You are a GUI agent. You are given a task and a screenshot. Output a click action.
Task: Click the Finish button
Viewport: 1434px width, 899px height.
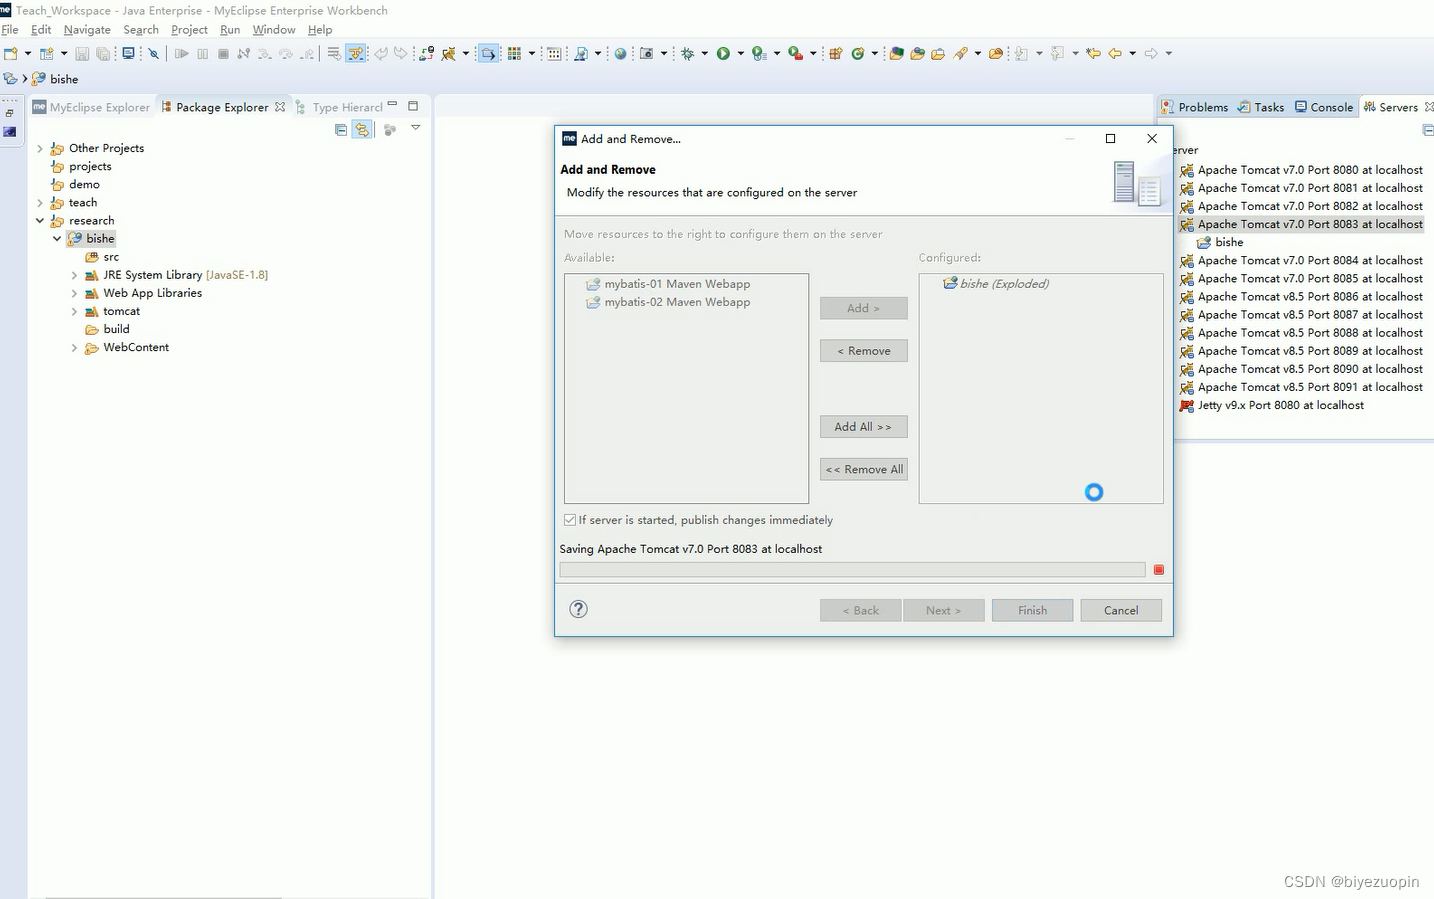[x=1032, y=610]
